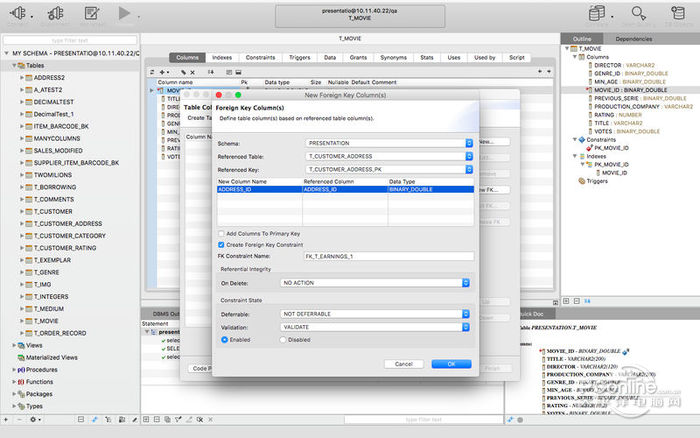Click the gear settings icon at bottom left

(32, 419)
